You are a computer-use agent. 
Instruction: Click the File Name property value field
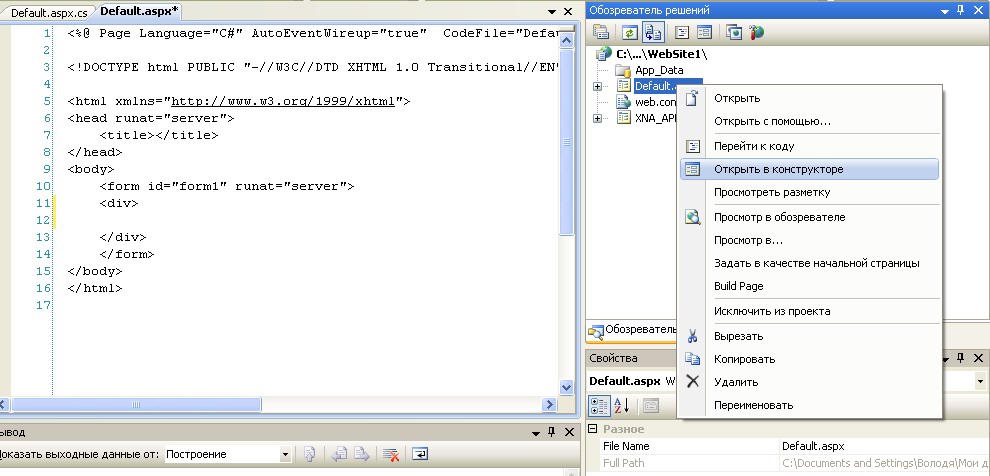(880, 446)
